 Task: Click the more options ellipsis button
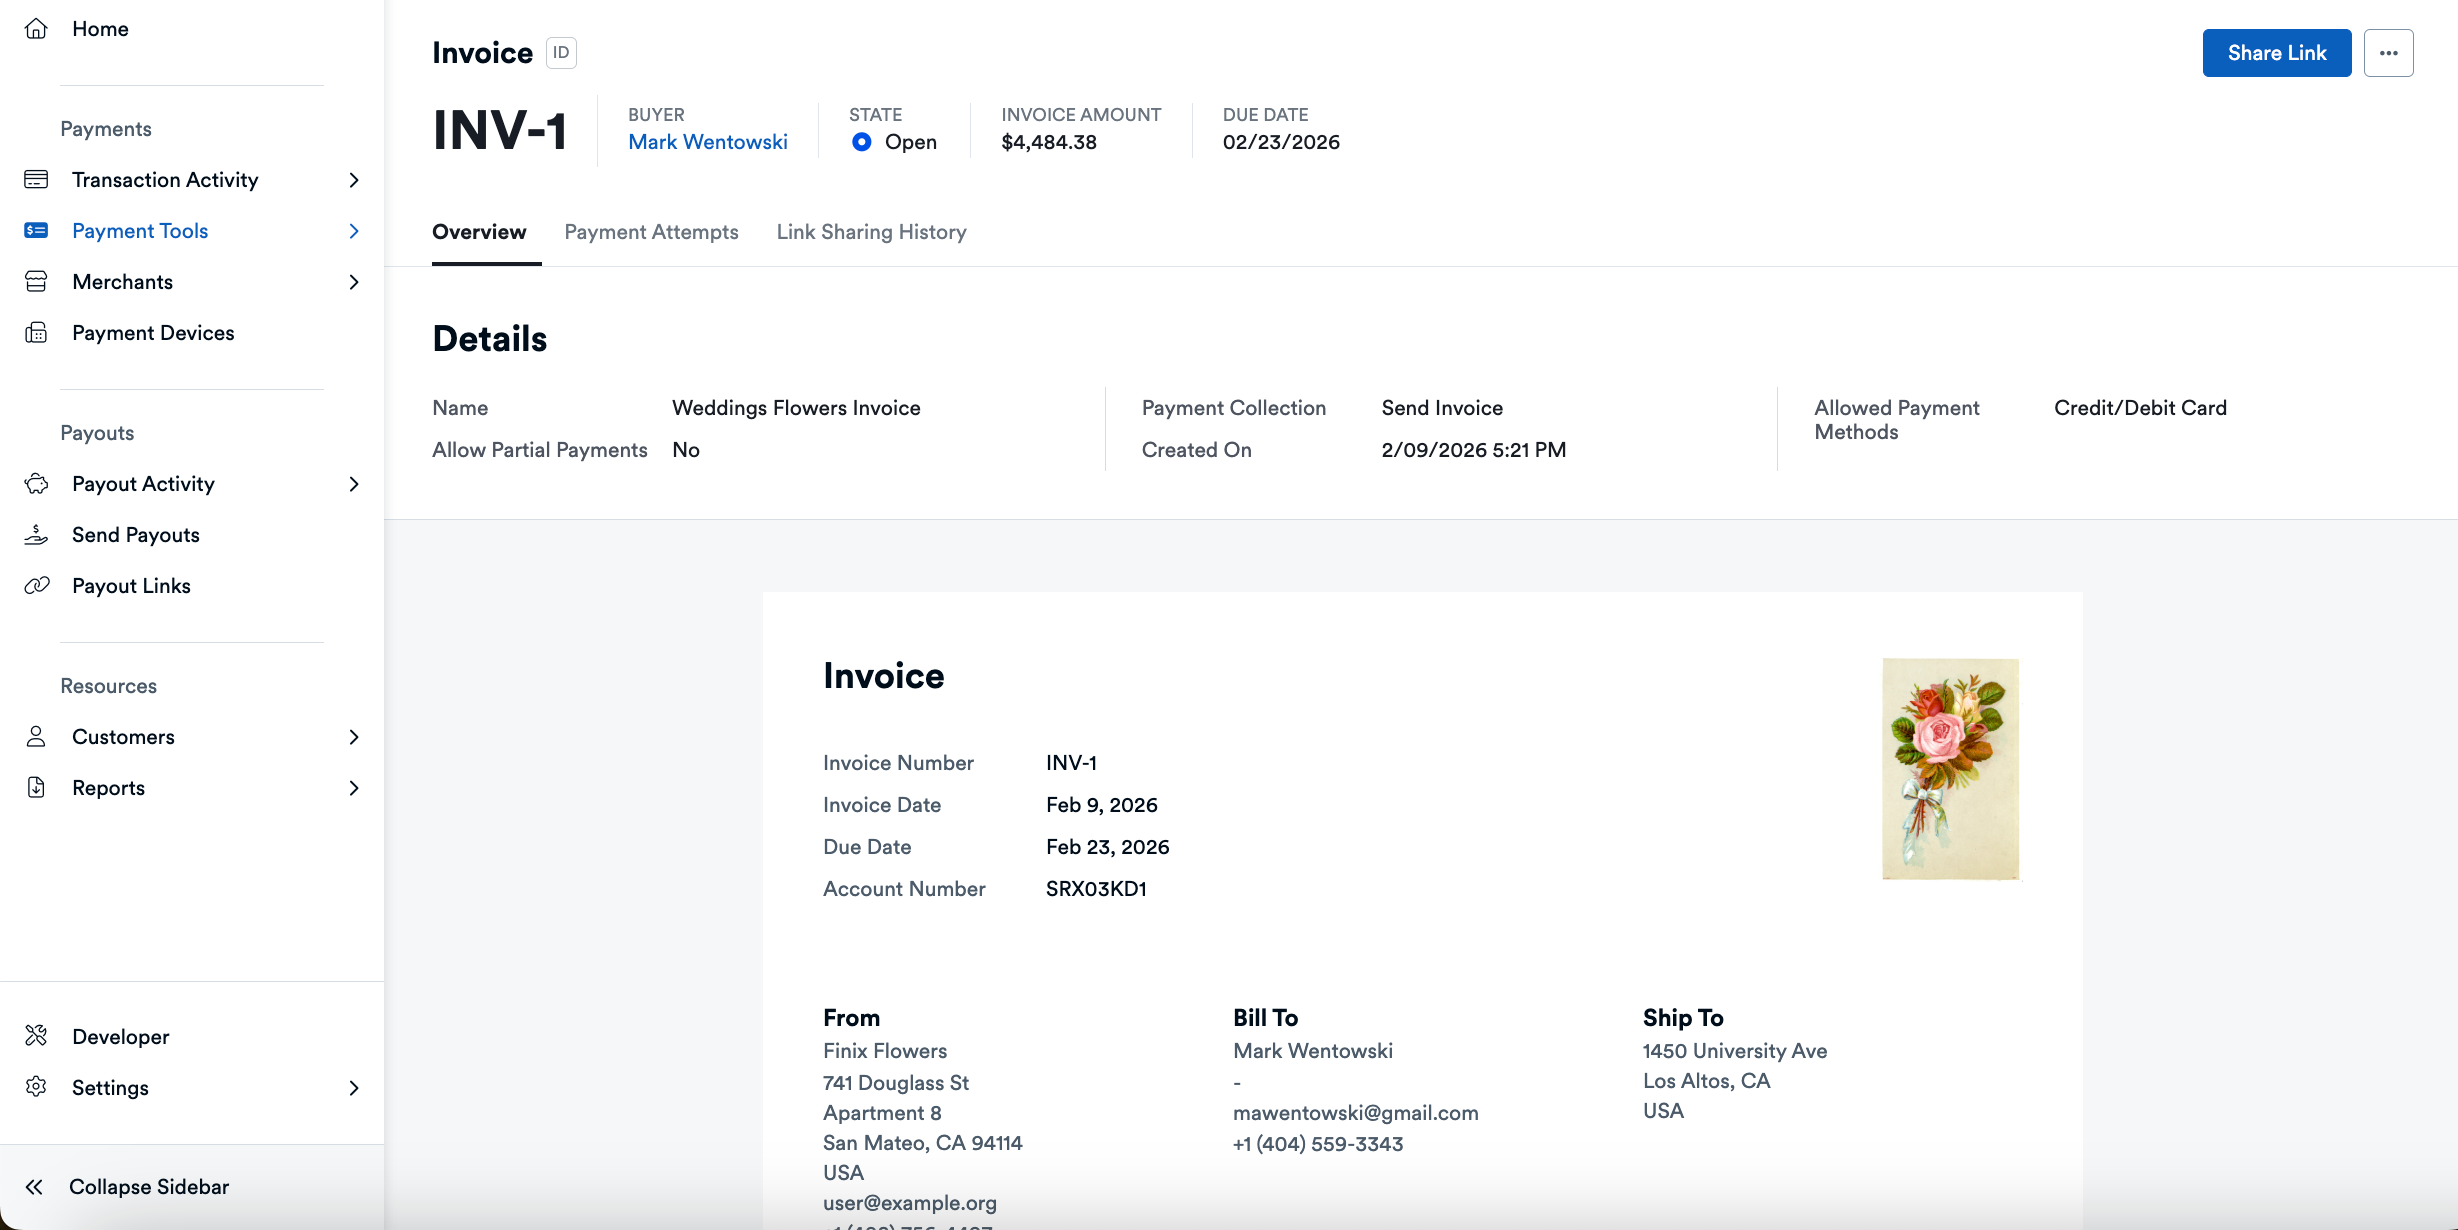pos(2389,52)
